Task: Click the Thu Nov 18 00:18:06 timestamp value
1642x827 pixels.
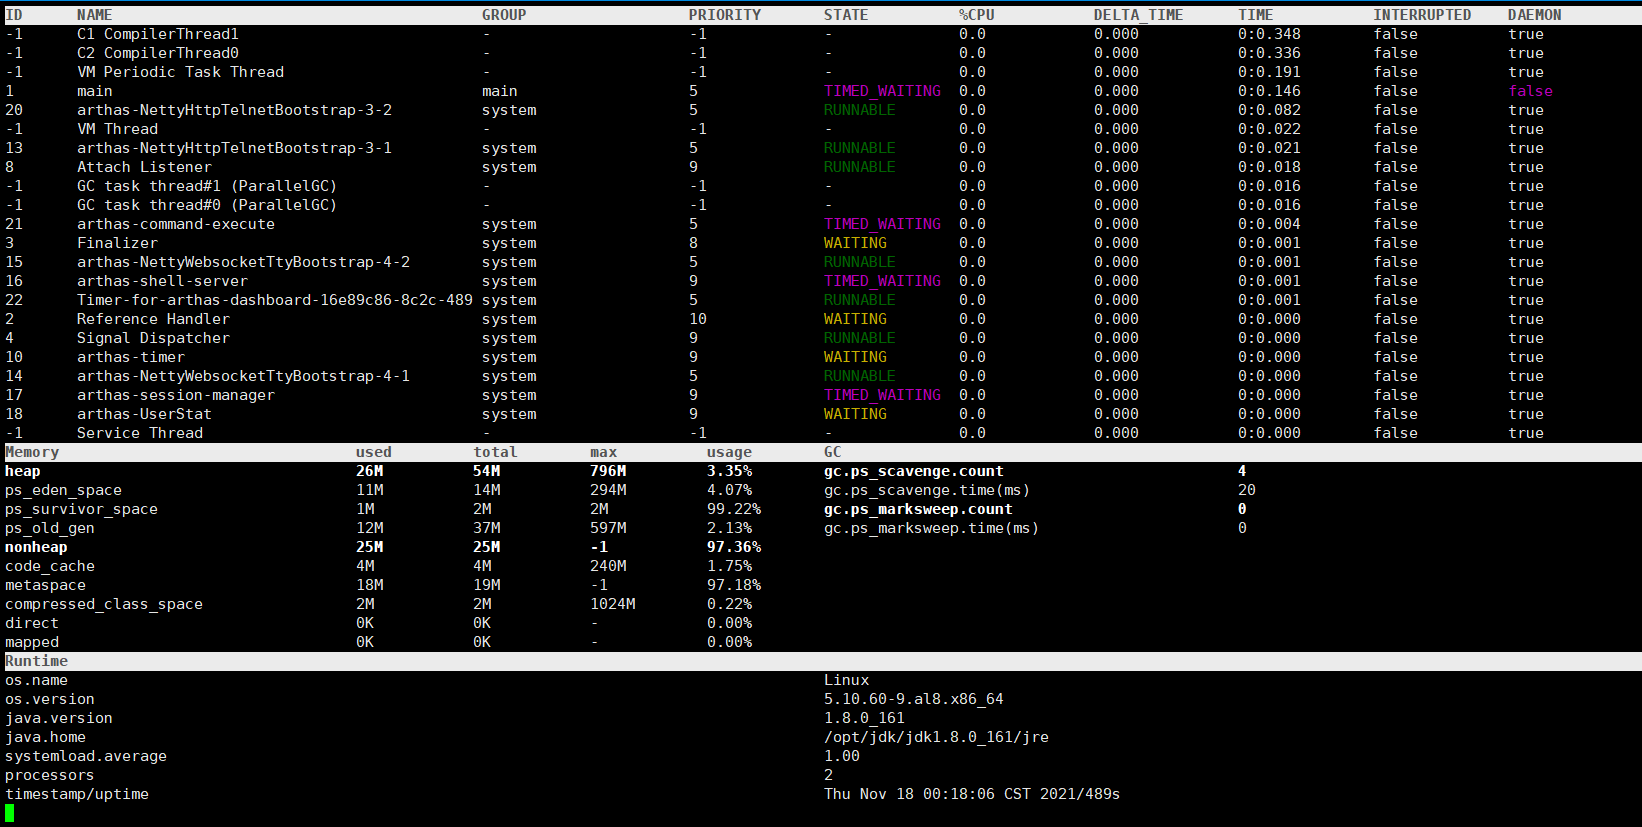Action: 972,794
